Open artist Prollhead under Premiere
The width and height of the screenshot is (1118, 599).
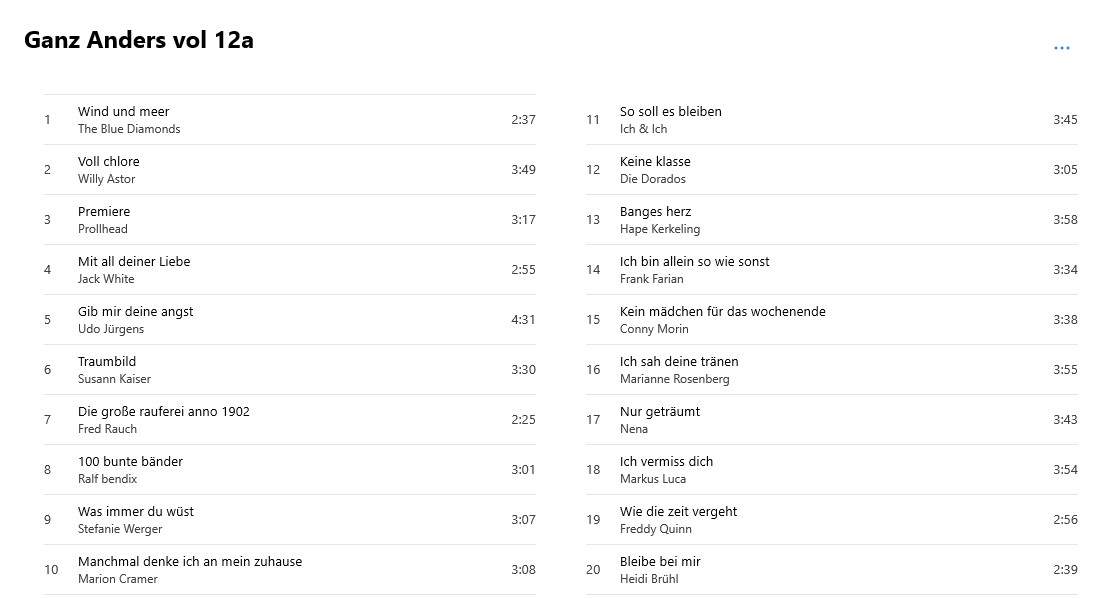[x=103, y=229]
